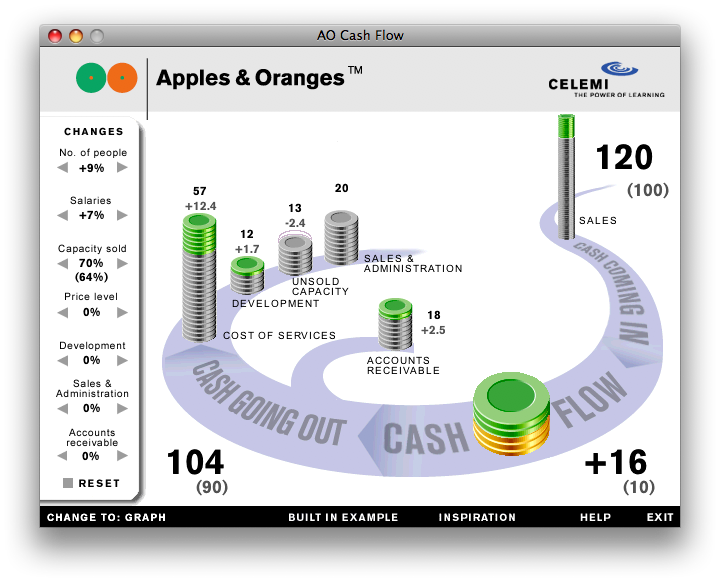
Task: Select the Accounts Receivable coin stack
Action: 395,324
